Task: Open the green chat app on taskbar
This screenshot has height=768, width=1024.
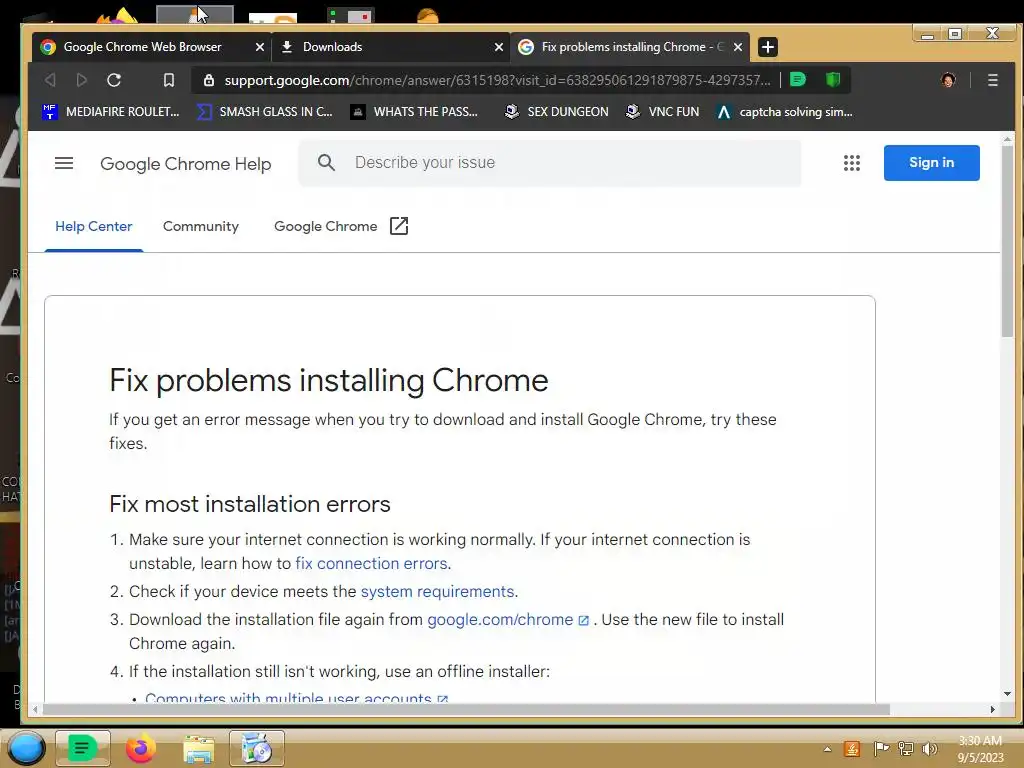Action: (83, 748)
